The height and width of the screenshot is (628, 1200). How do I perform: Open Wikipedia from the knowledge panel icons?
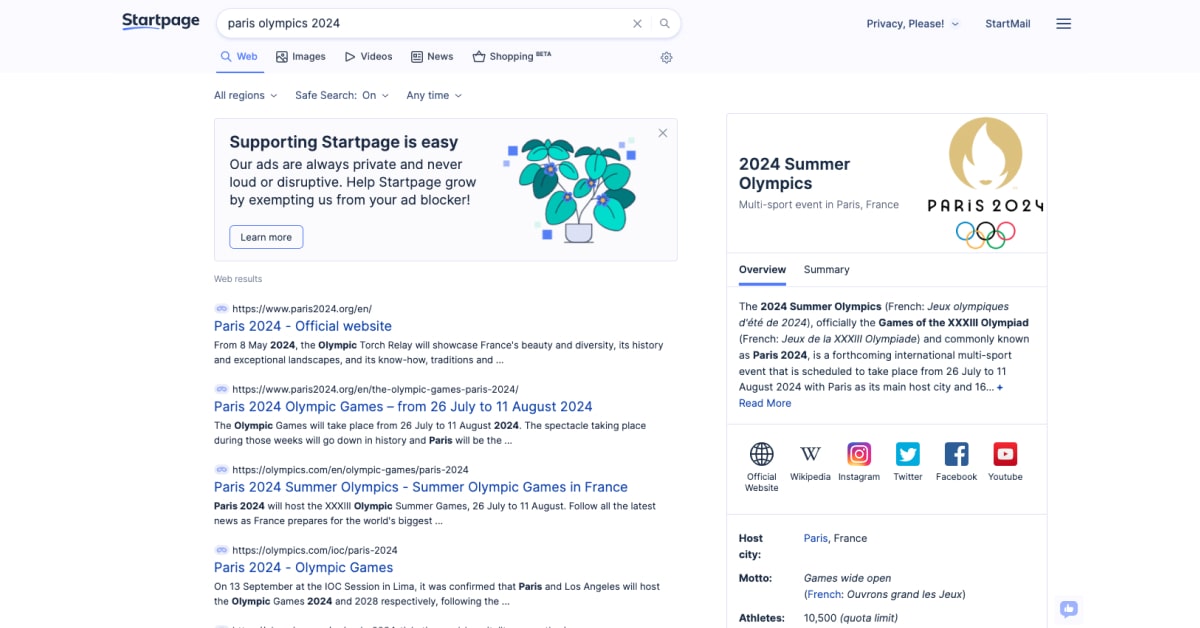pyautogui.click(x=809, y=453)
